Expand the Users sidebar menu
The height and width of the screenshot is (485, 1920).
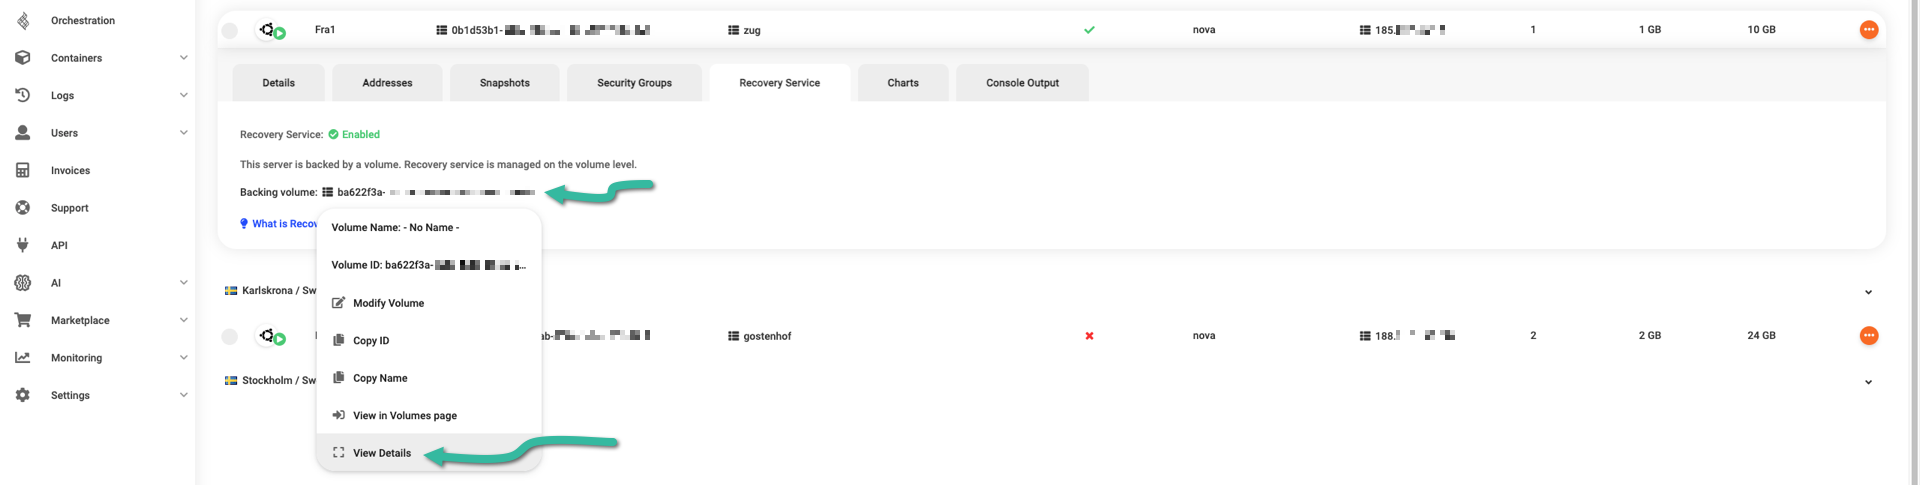[184, 133]
